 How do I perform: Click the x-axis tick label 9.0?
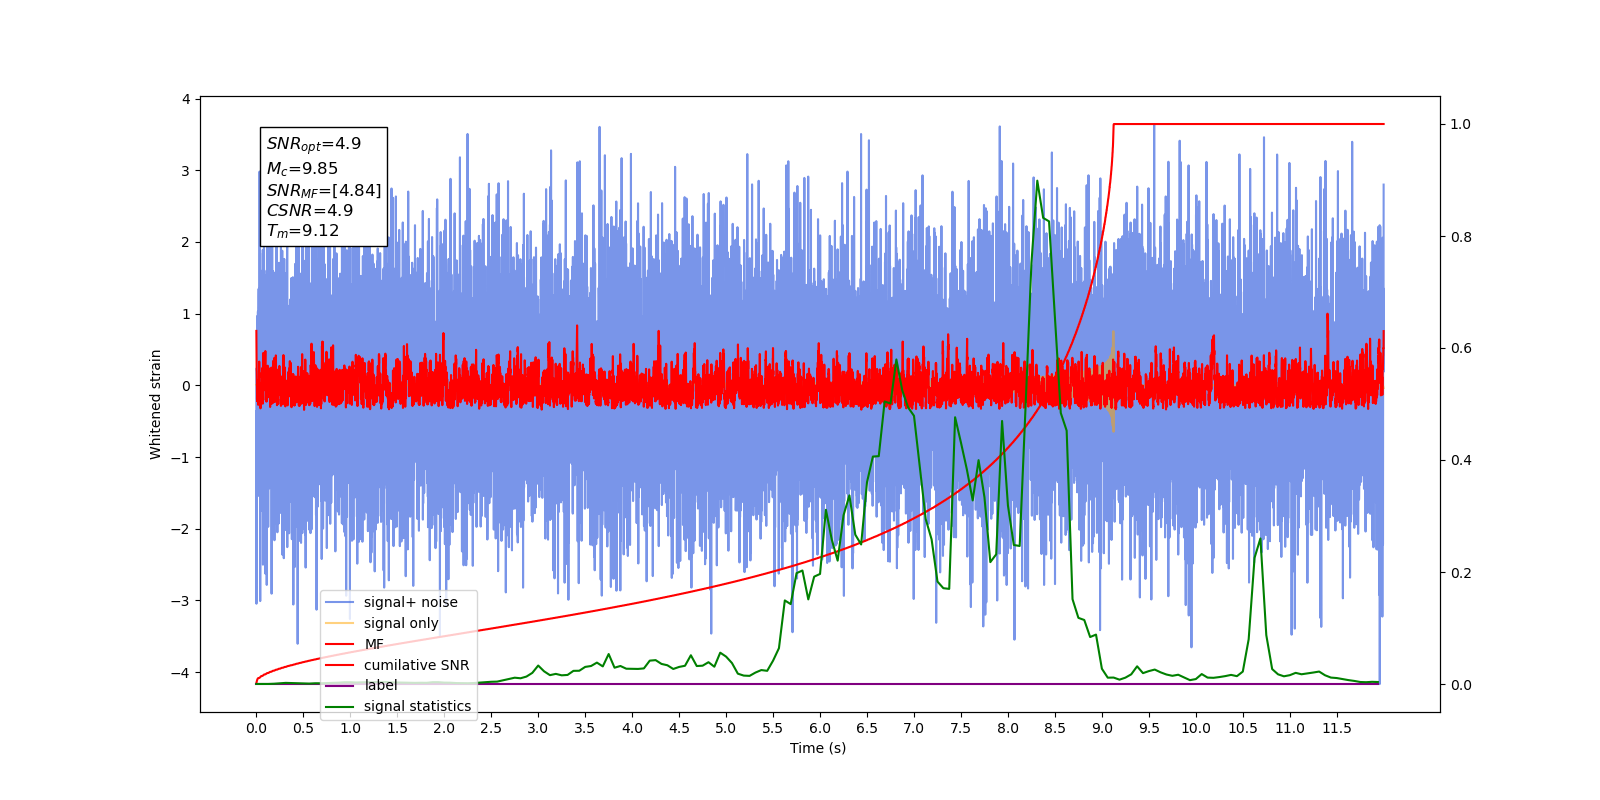[1102, 728]
